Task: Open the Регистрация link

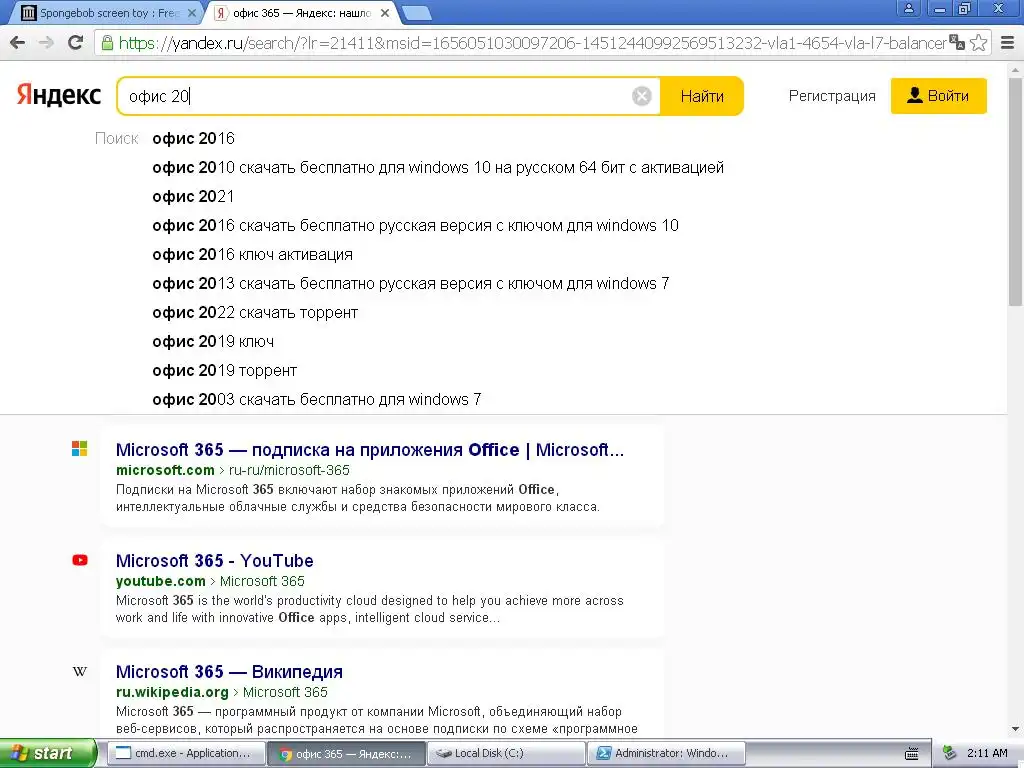Action: [832, 96]
